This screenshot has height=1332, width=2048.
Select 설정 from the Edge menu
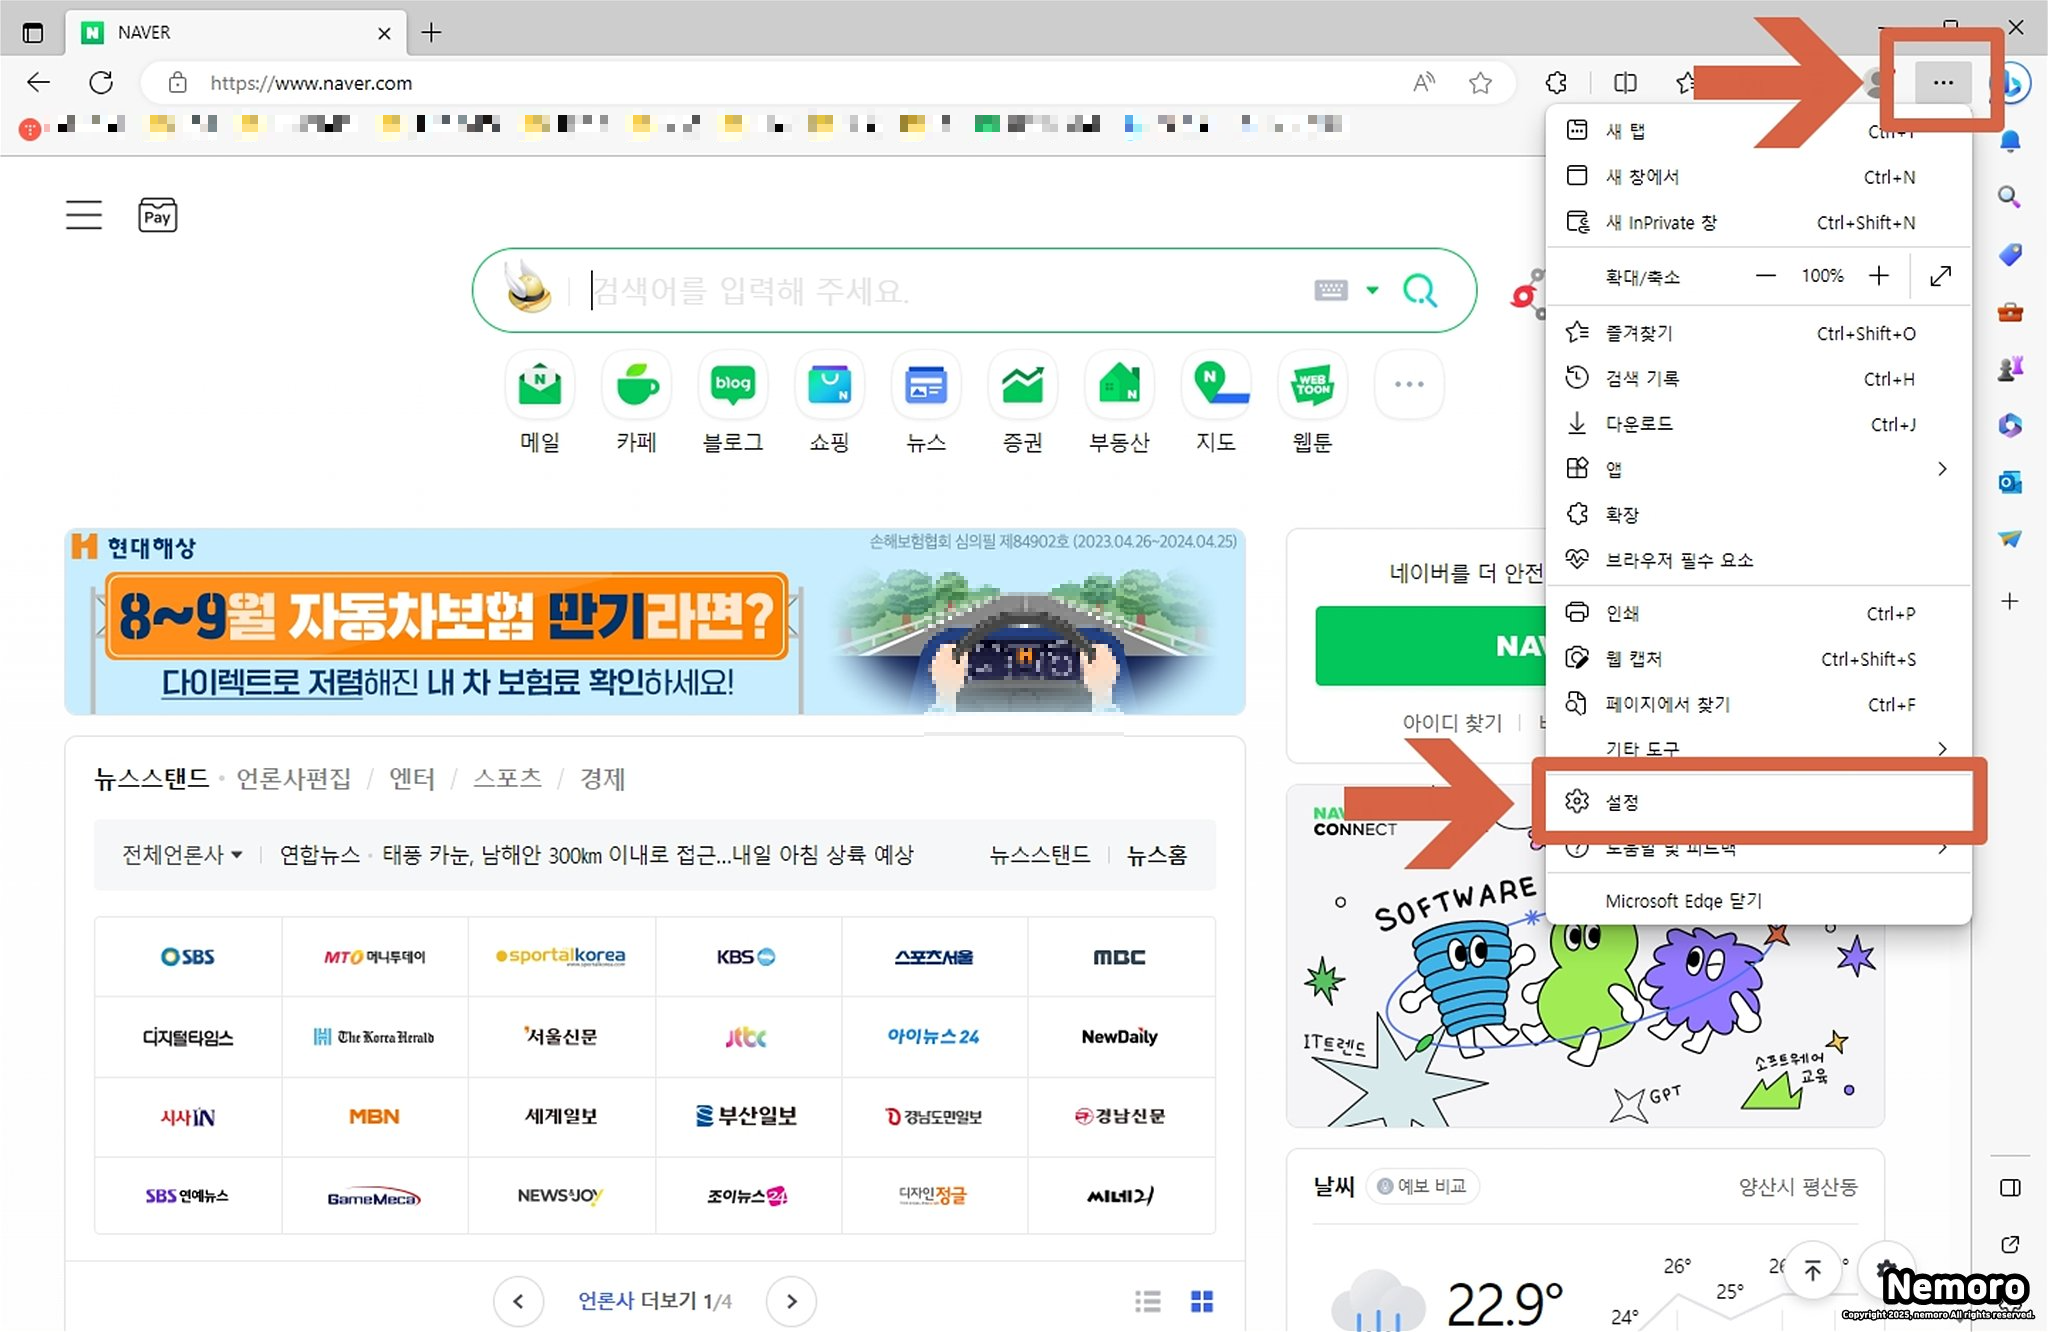[1622, 802]
